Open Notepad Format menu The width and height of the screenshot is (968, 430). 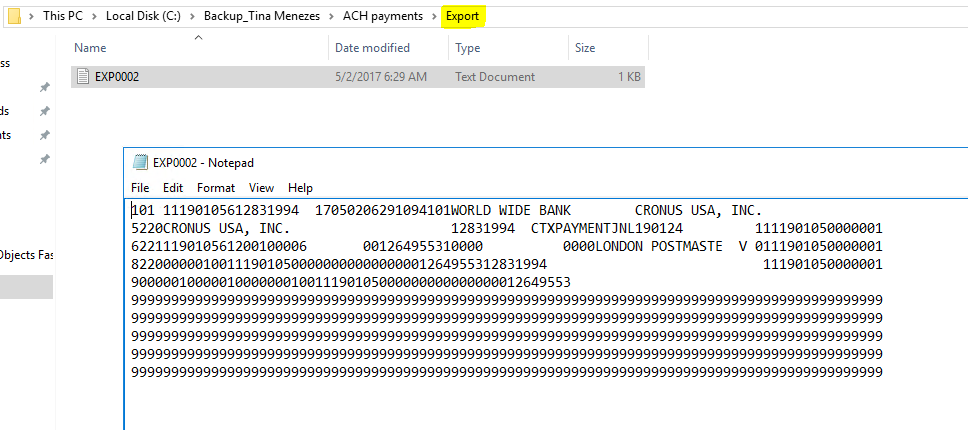pyautogui.click(x=216, y=188)
